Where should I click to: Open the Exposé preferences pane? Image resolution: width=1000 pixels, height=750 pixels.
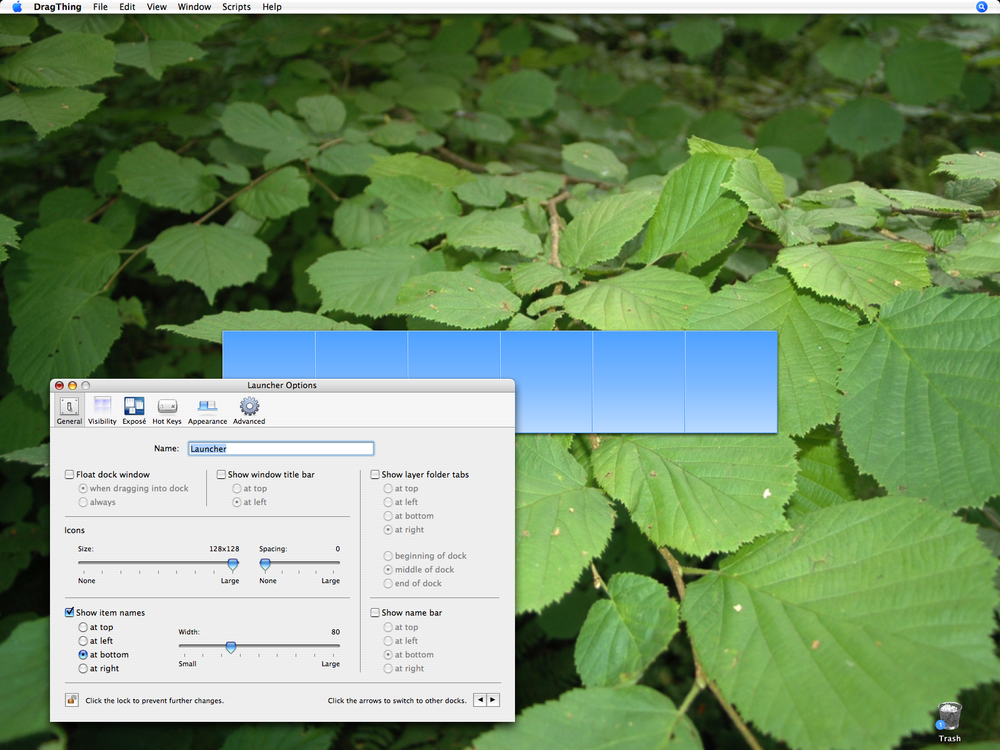click(134, 408)
